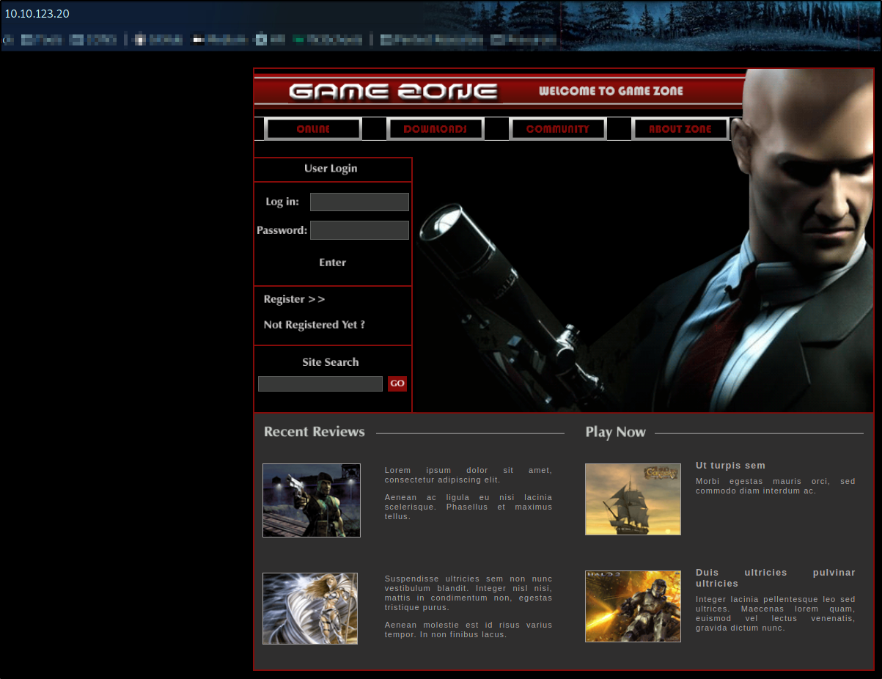The image size is (882, 679).
Task: Open the soldier with pistol review thumbnail
Action: 312,500
